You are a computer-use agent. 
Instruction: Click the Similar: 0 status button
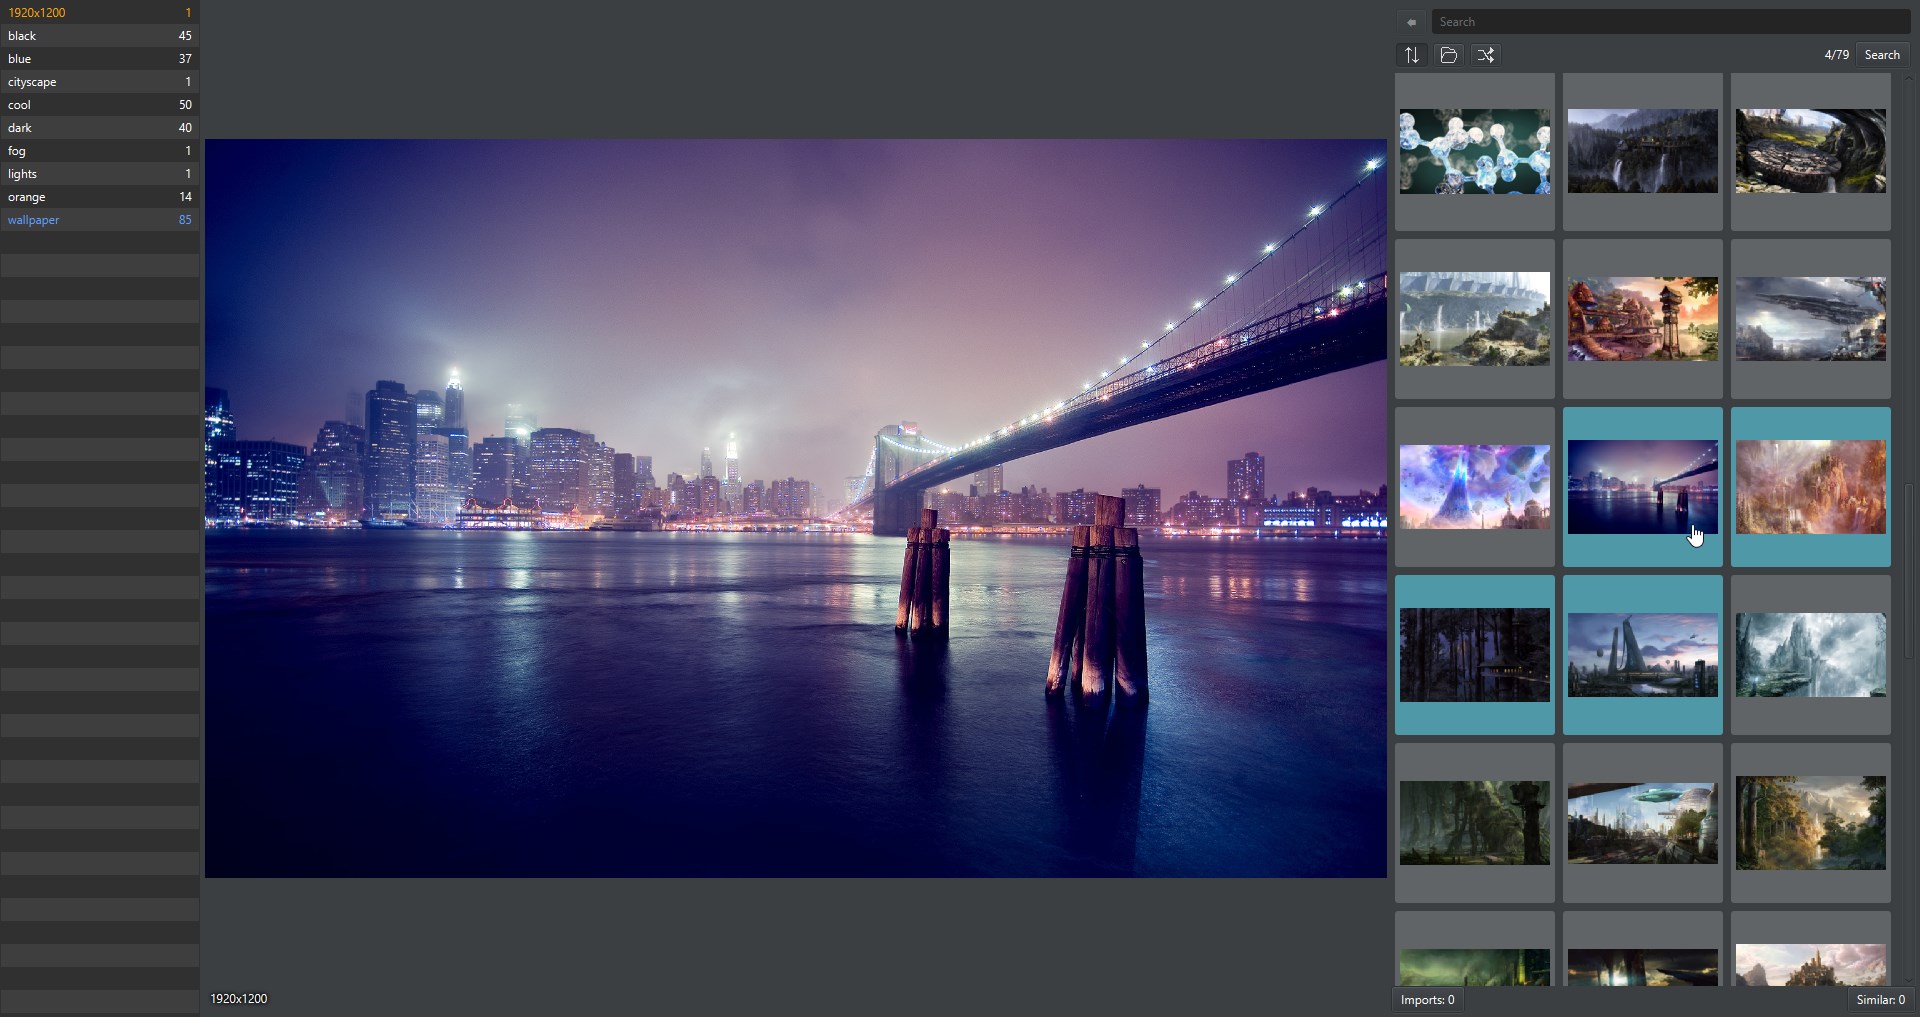pyautogui.click(x=1880, y=1000)
